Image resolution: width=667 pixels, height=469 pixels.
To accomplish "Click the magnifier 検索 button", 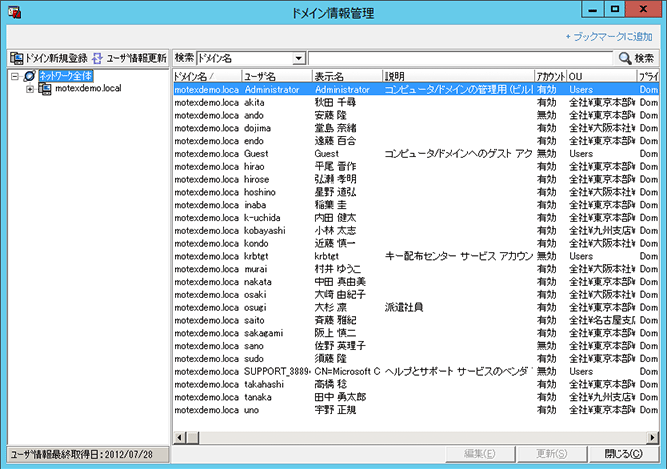I will 636,58.
